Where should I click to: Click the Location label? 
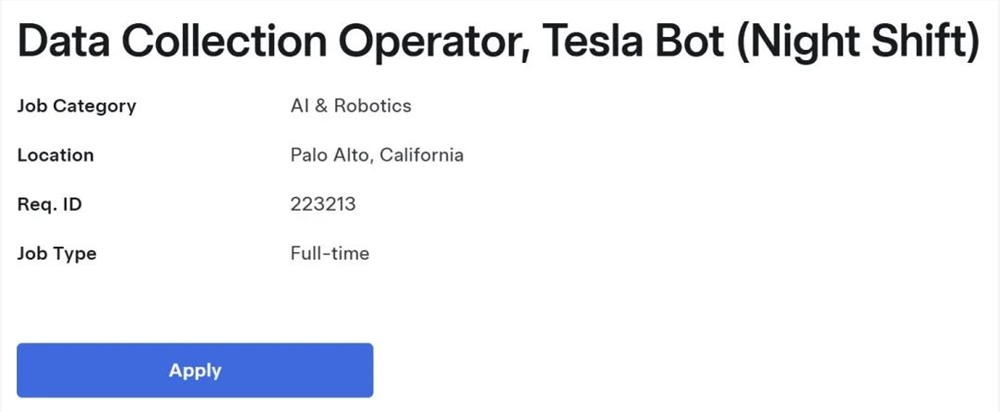(55, 155)
